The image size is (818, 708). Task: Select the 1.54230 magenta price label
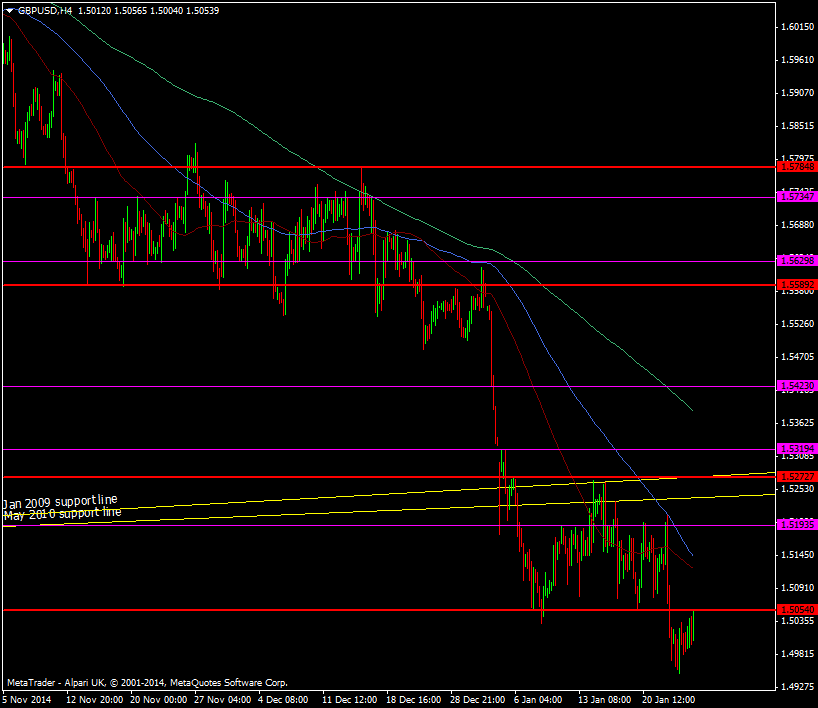coord(797,386)
